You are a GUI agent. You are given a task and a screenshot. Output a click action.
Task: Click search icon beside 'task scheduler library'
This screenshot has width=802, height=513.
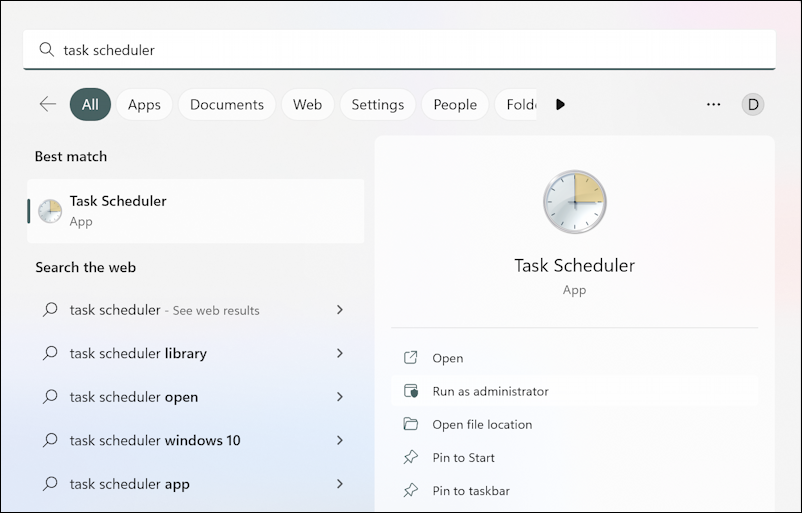pyautogui.click(x=50, y=353)
